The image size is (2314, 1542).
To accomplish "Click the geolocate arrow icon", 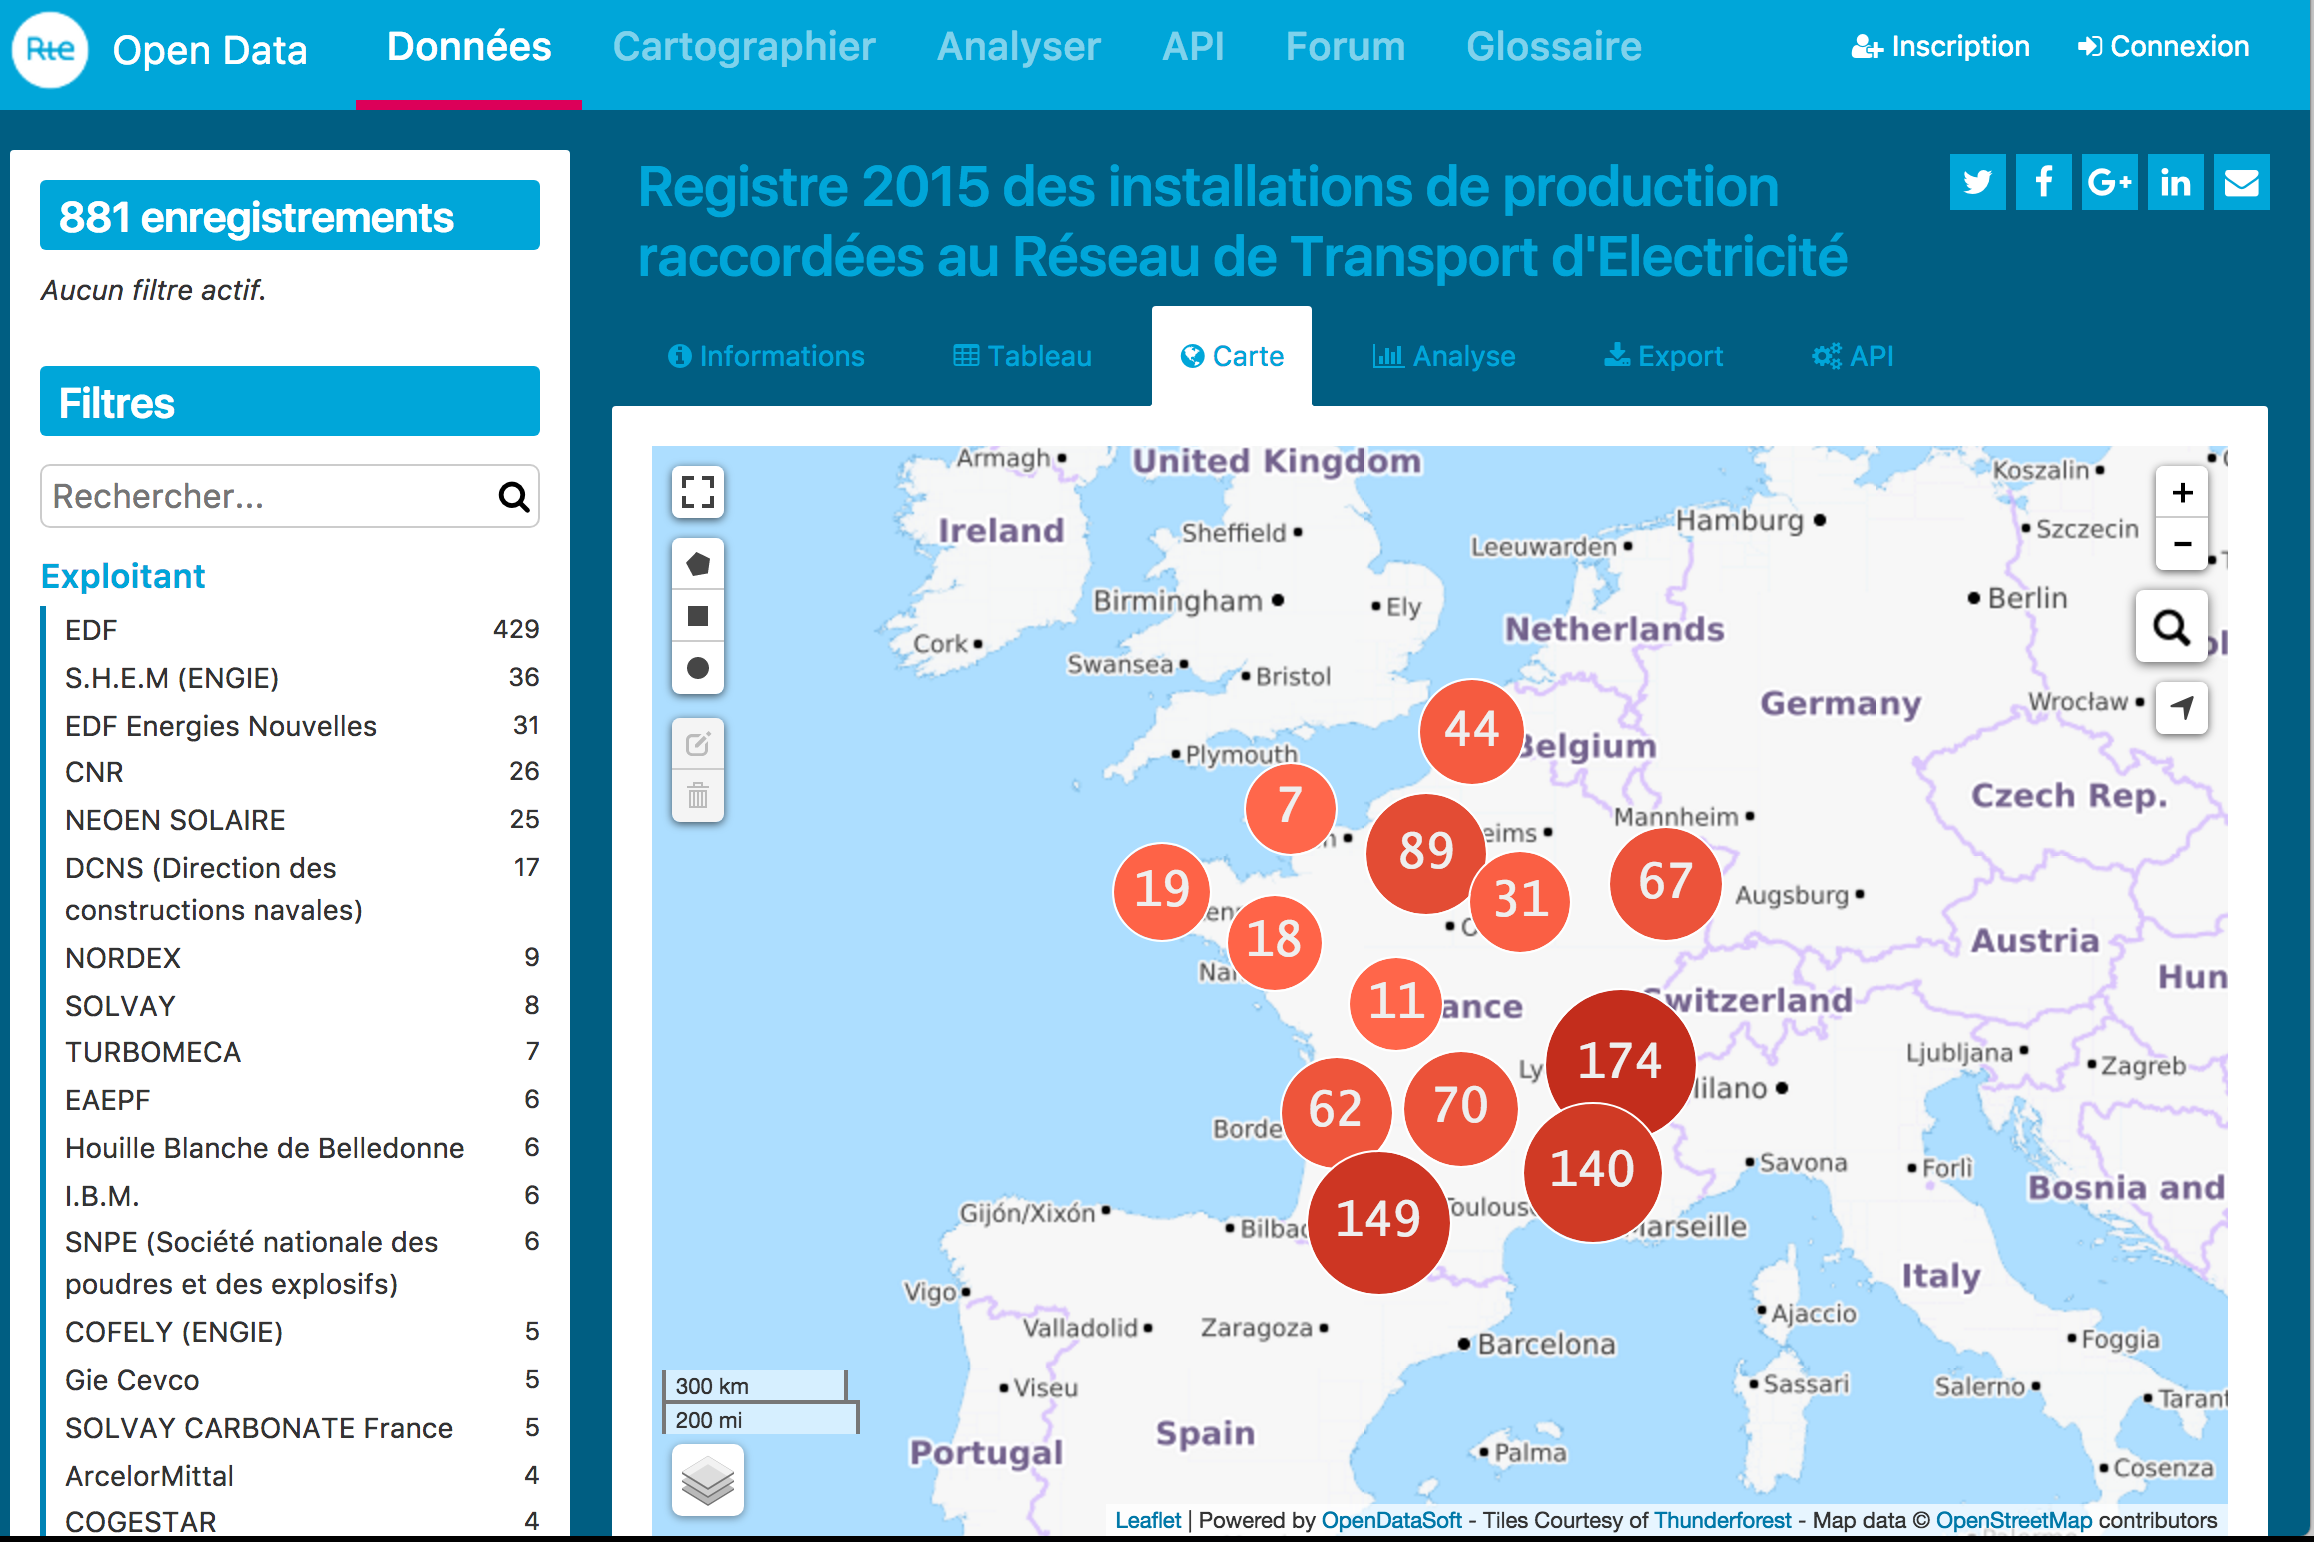I will [x=2182, y=708].
